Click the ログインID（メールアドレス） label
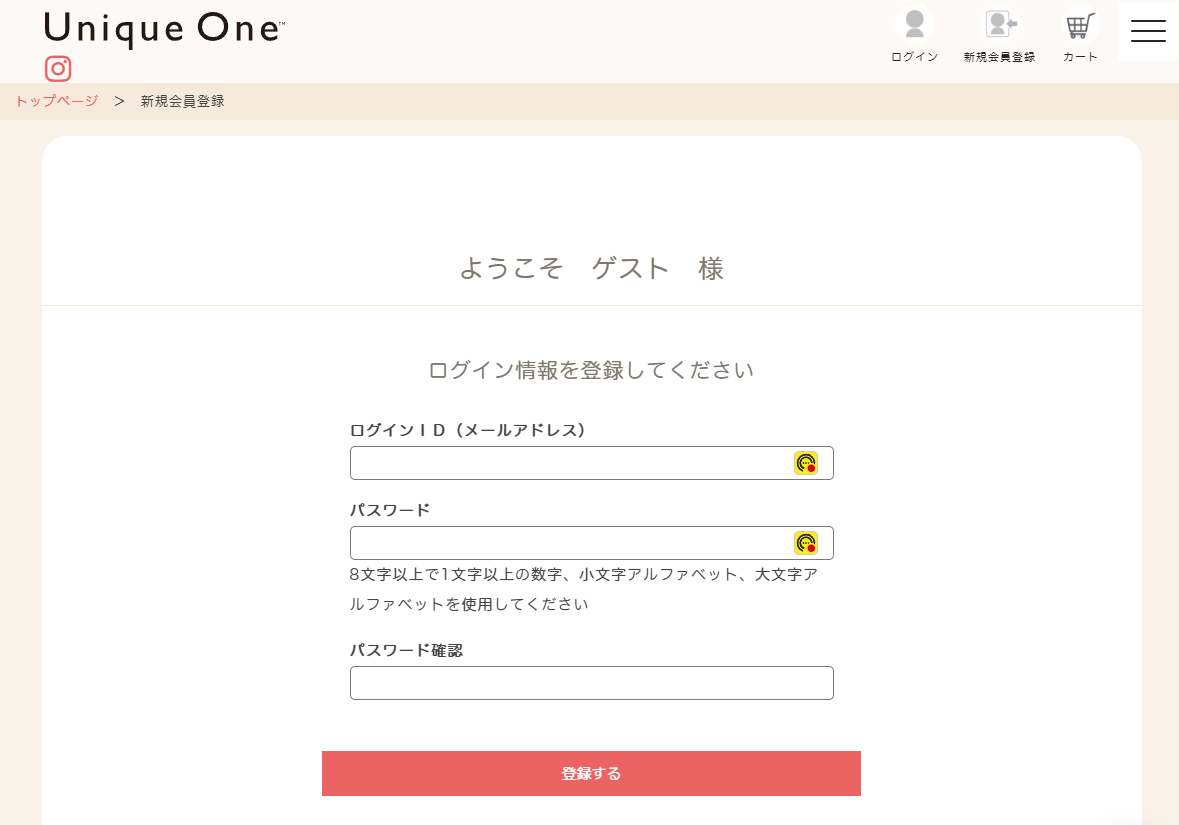Image resolution: width=1179 pixels, height=825 pixels. point(467,430)
